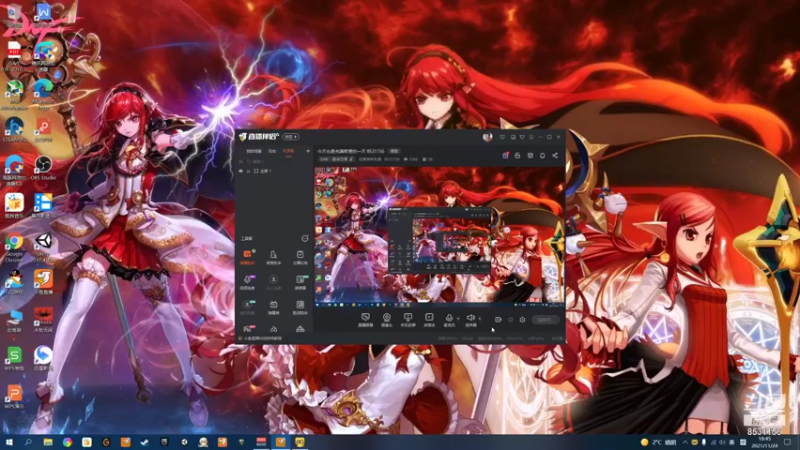Open the Windows Start menu

[9, 442]
